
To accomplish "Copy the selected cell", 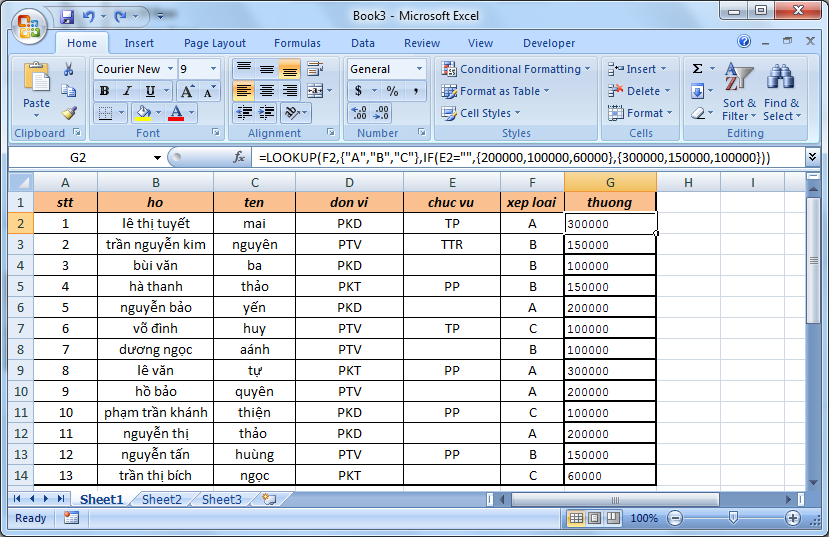I will (69, 91).
